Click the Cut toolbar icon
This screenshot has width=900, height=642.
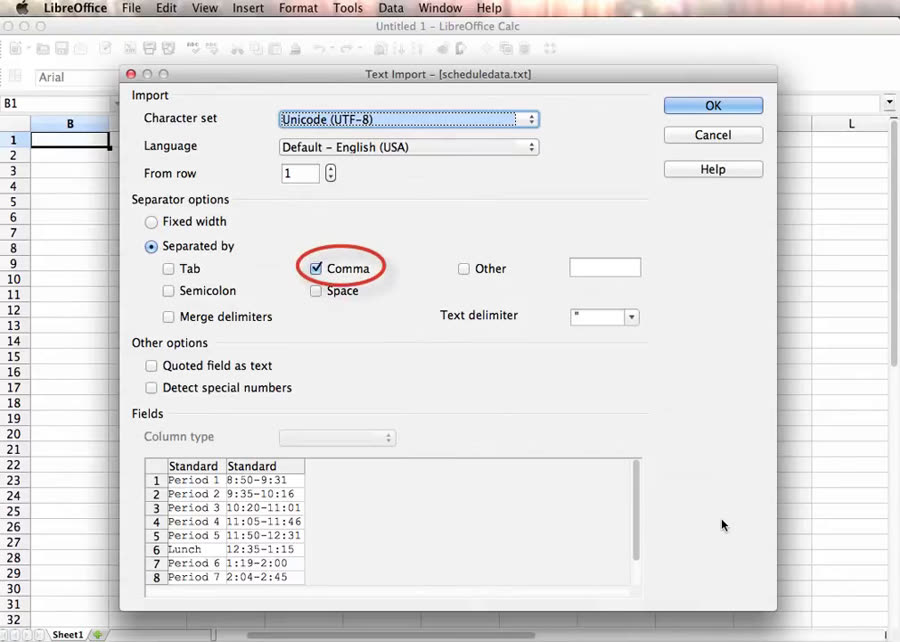237,49
